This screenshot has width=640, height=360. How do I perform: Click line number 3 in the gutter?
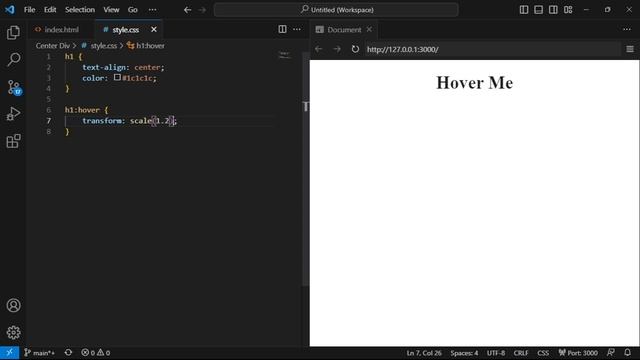point(49,78)
